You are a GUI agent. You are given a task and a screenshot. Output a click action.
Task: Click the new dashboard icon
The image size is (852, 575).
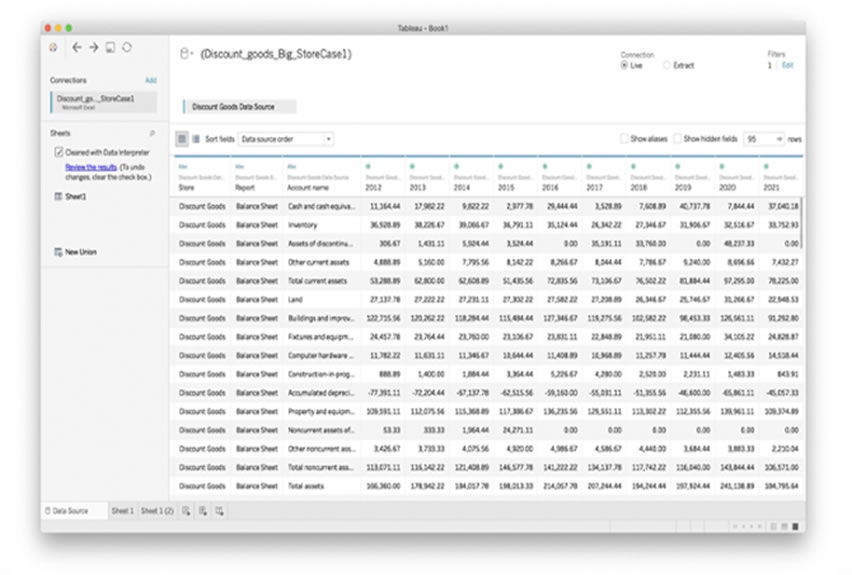pyautogui.click(x=203, y=511)
